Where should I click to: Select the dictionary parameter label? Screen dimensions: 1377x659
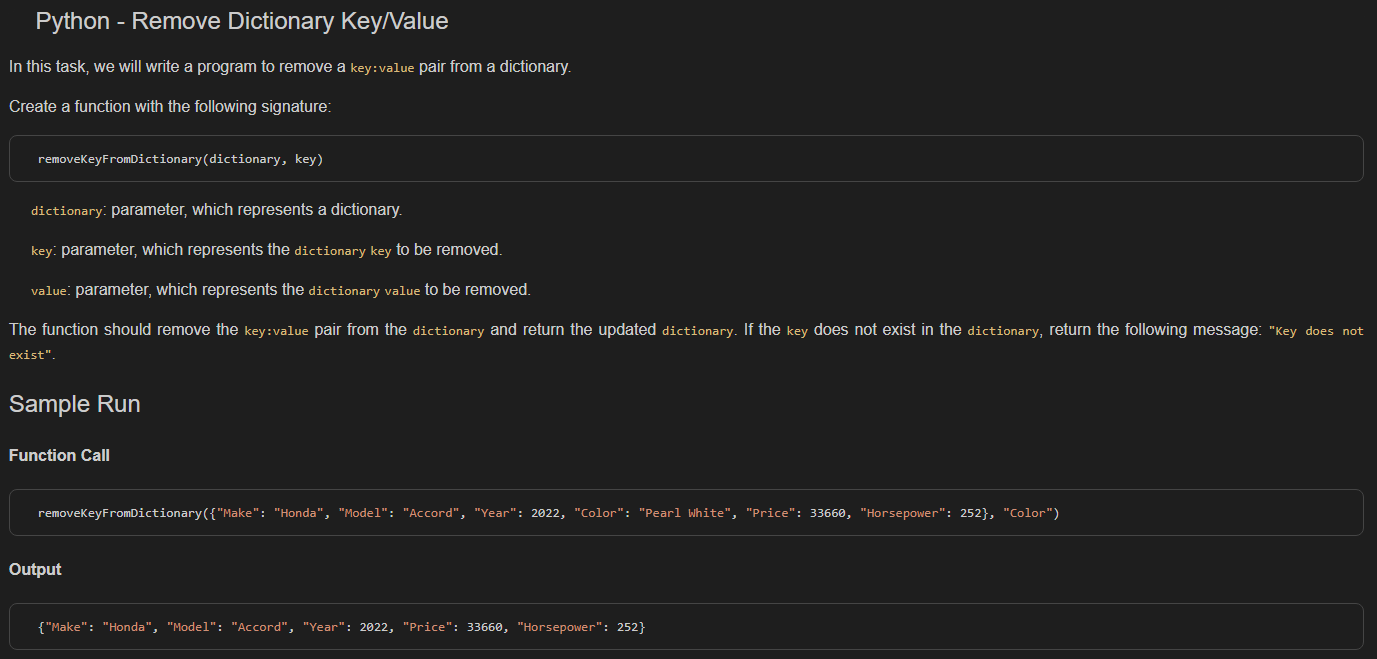pyautogui.click(x=66, y=210)
